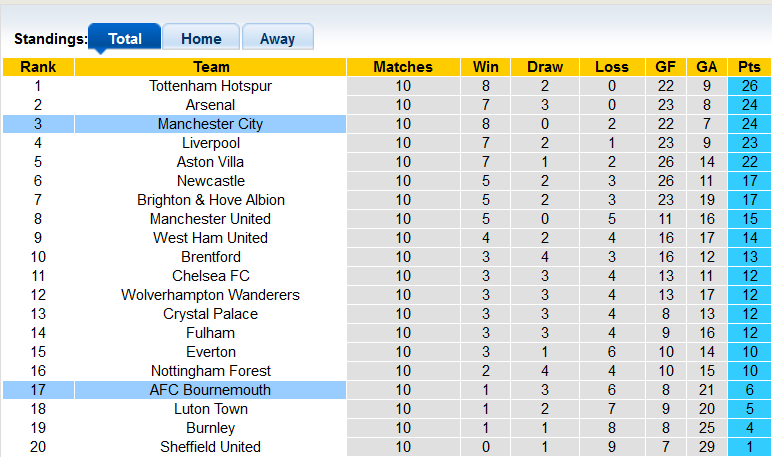Select the Manchester City row
Image resolution: width=772 pixels, height=457 pixels.
[211, 124]
